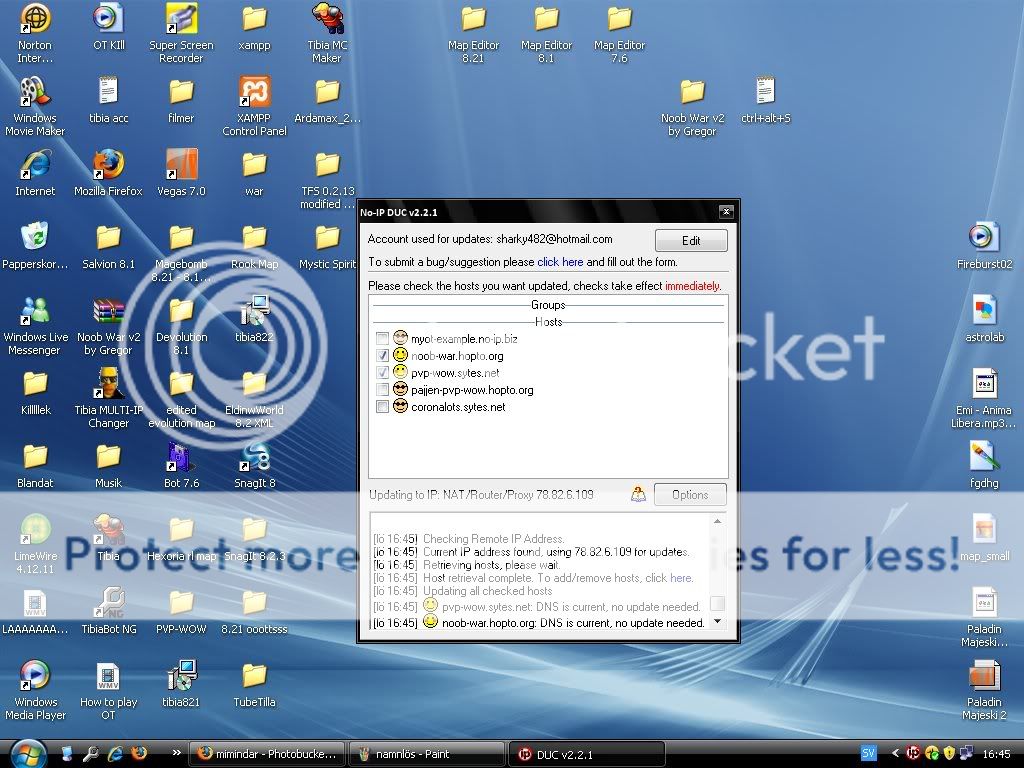1024x768 pixels.
Task: Click Show Desktop in the quick launch bar
Action: tap(66, 753)
